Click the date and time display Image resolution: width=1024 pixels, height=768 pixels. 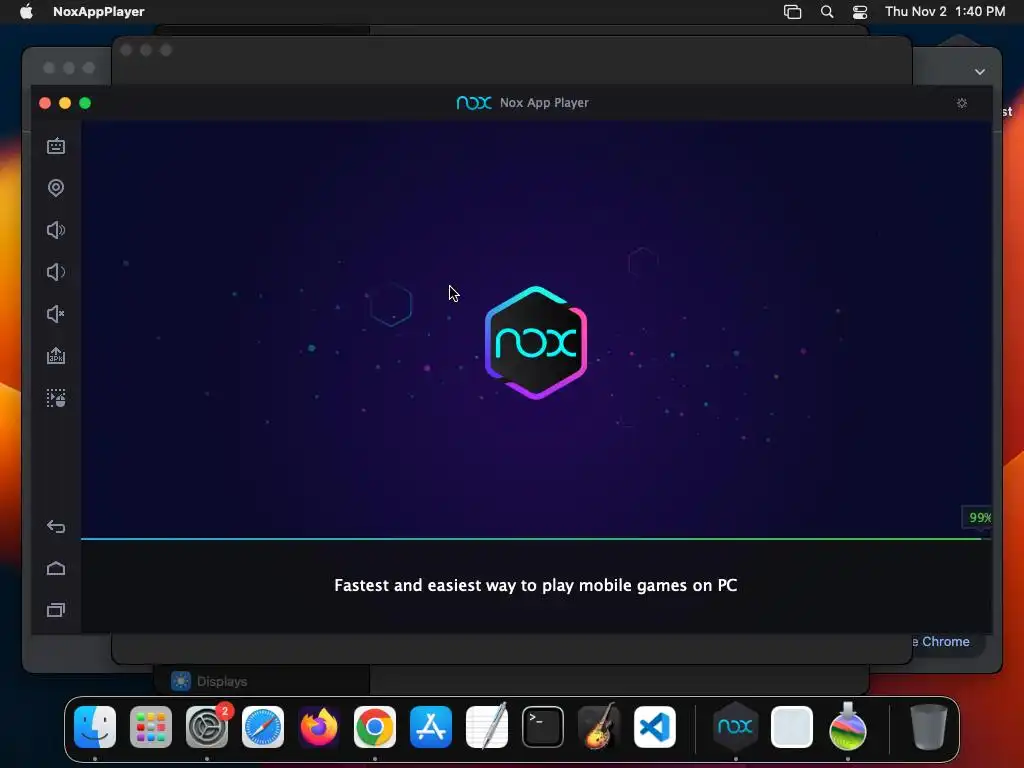pyautogui.click(x=945, y=11)
